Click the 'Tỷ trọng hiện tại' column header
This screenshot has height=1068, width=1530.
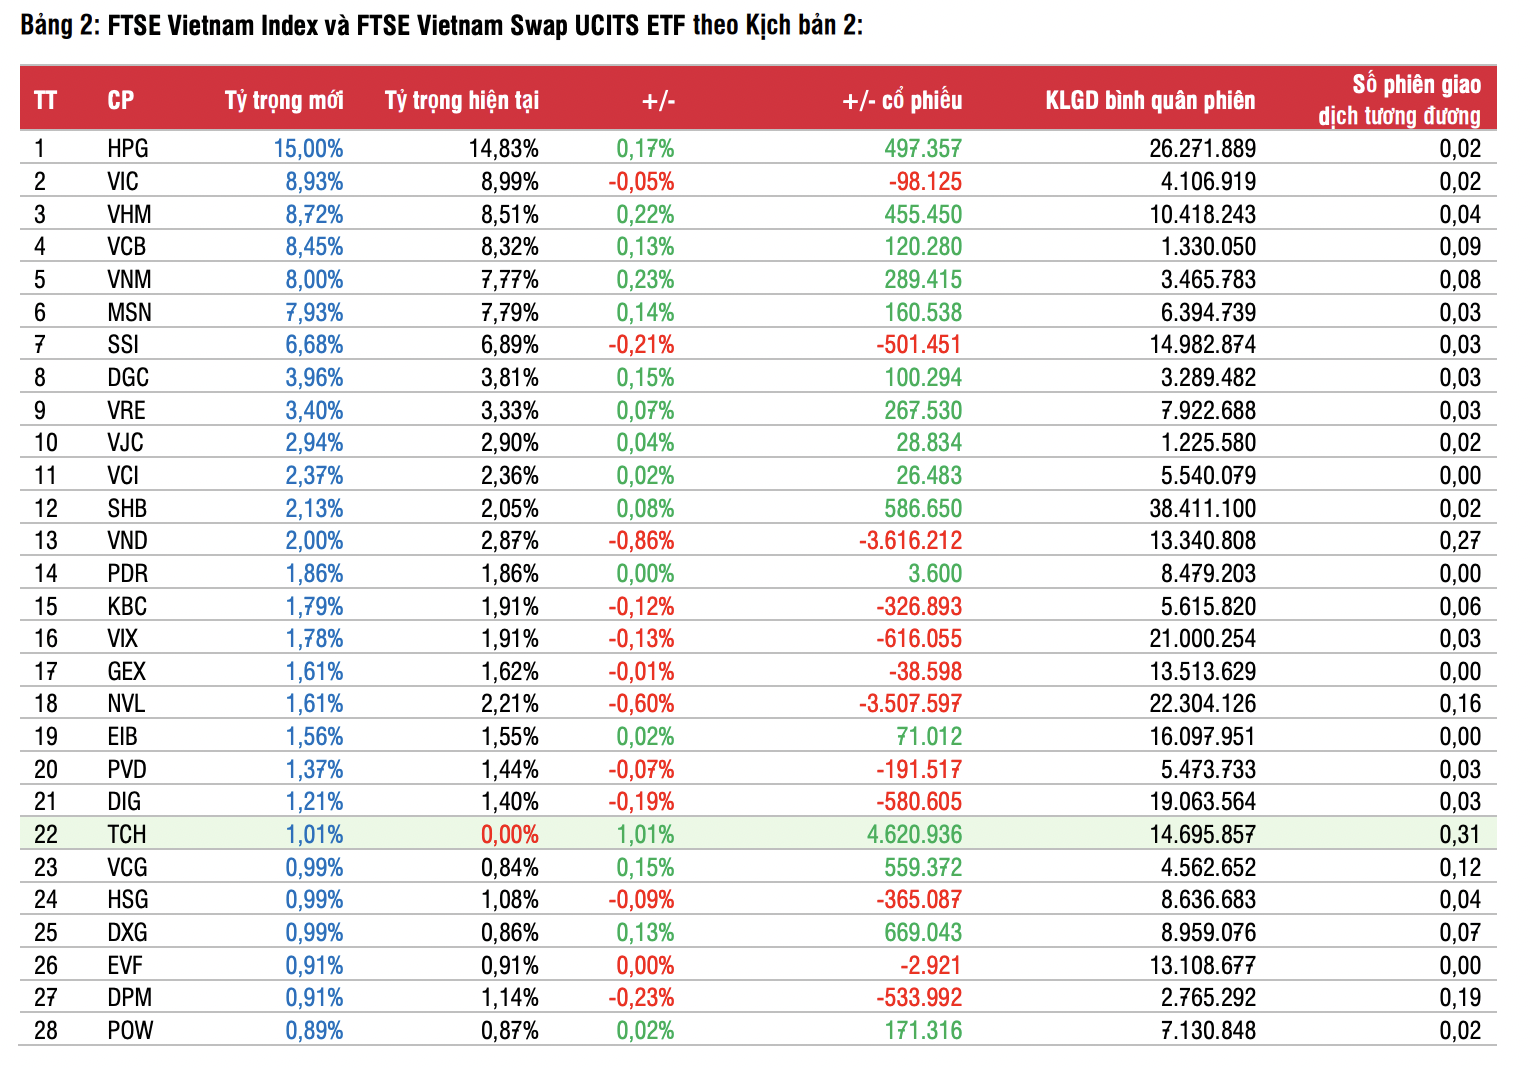point(462,100)
